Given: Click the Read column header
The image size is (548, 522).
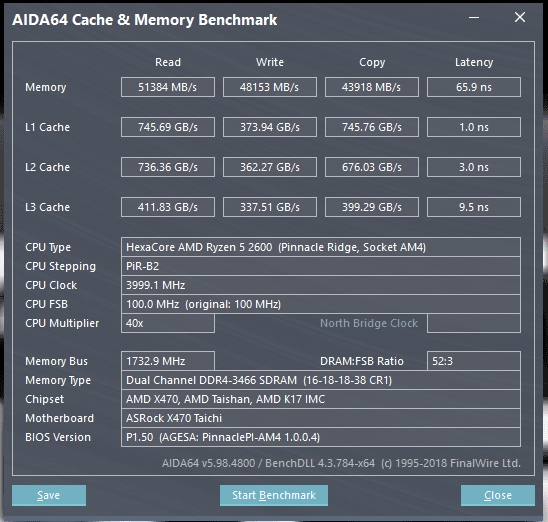Looking at the screenshot, I should click(168, 62).
